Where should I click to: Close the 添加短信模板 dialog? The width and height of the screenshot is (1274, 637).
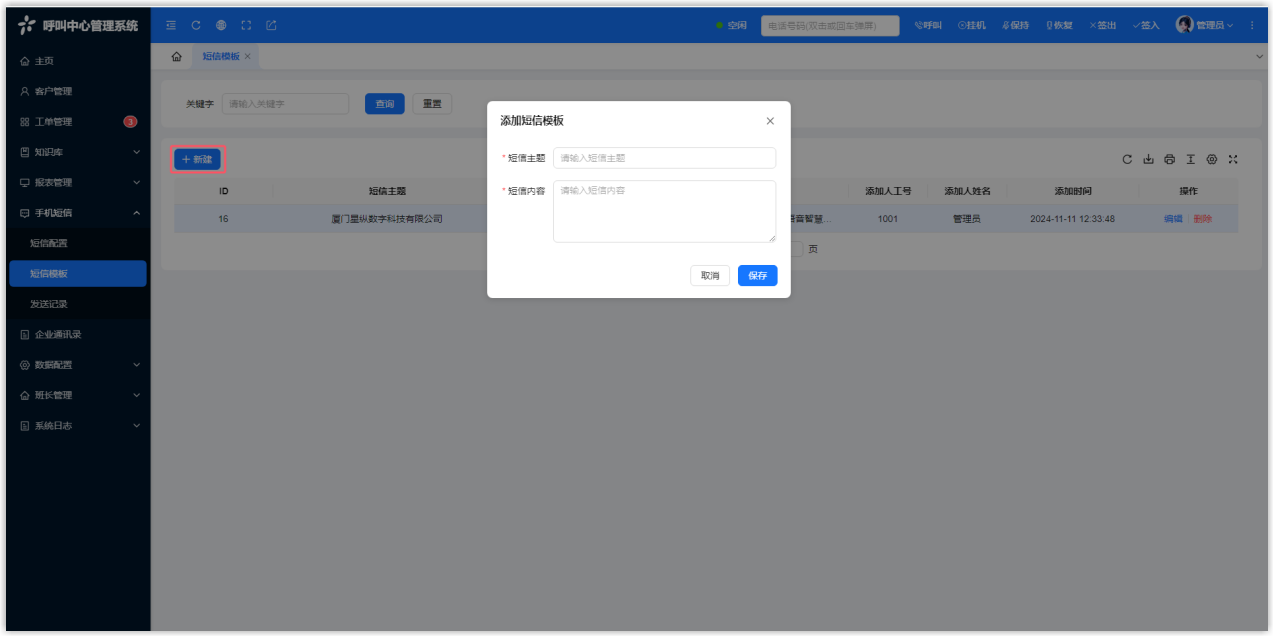pyautogui.click(x=770, y=121)
